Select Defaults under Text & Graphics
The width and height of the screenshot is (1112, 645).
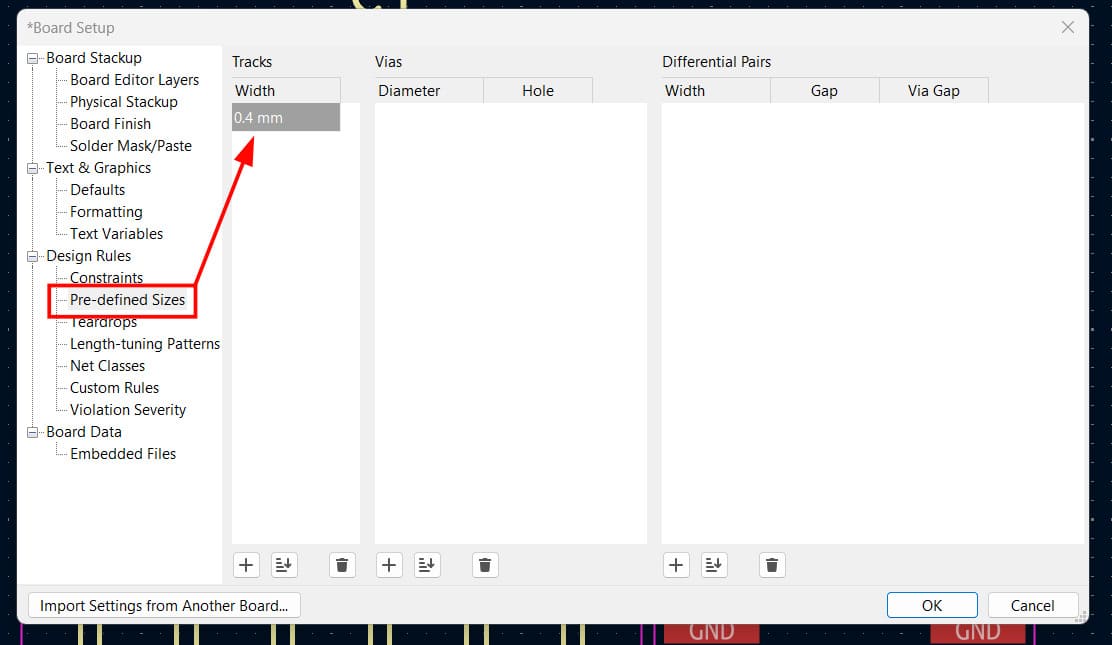(97, 190)
